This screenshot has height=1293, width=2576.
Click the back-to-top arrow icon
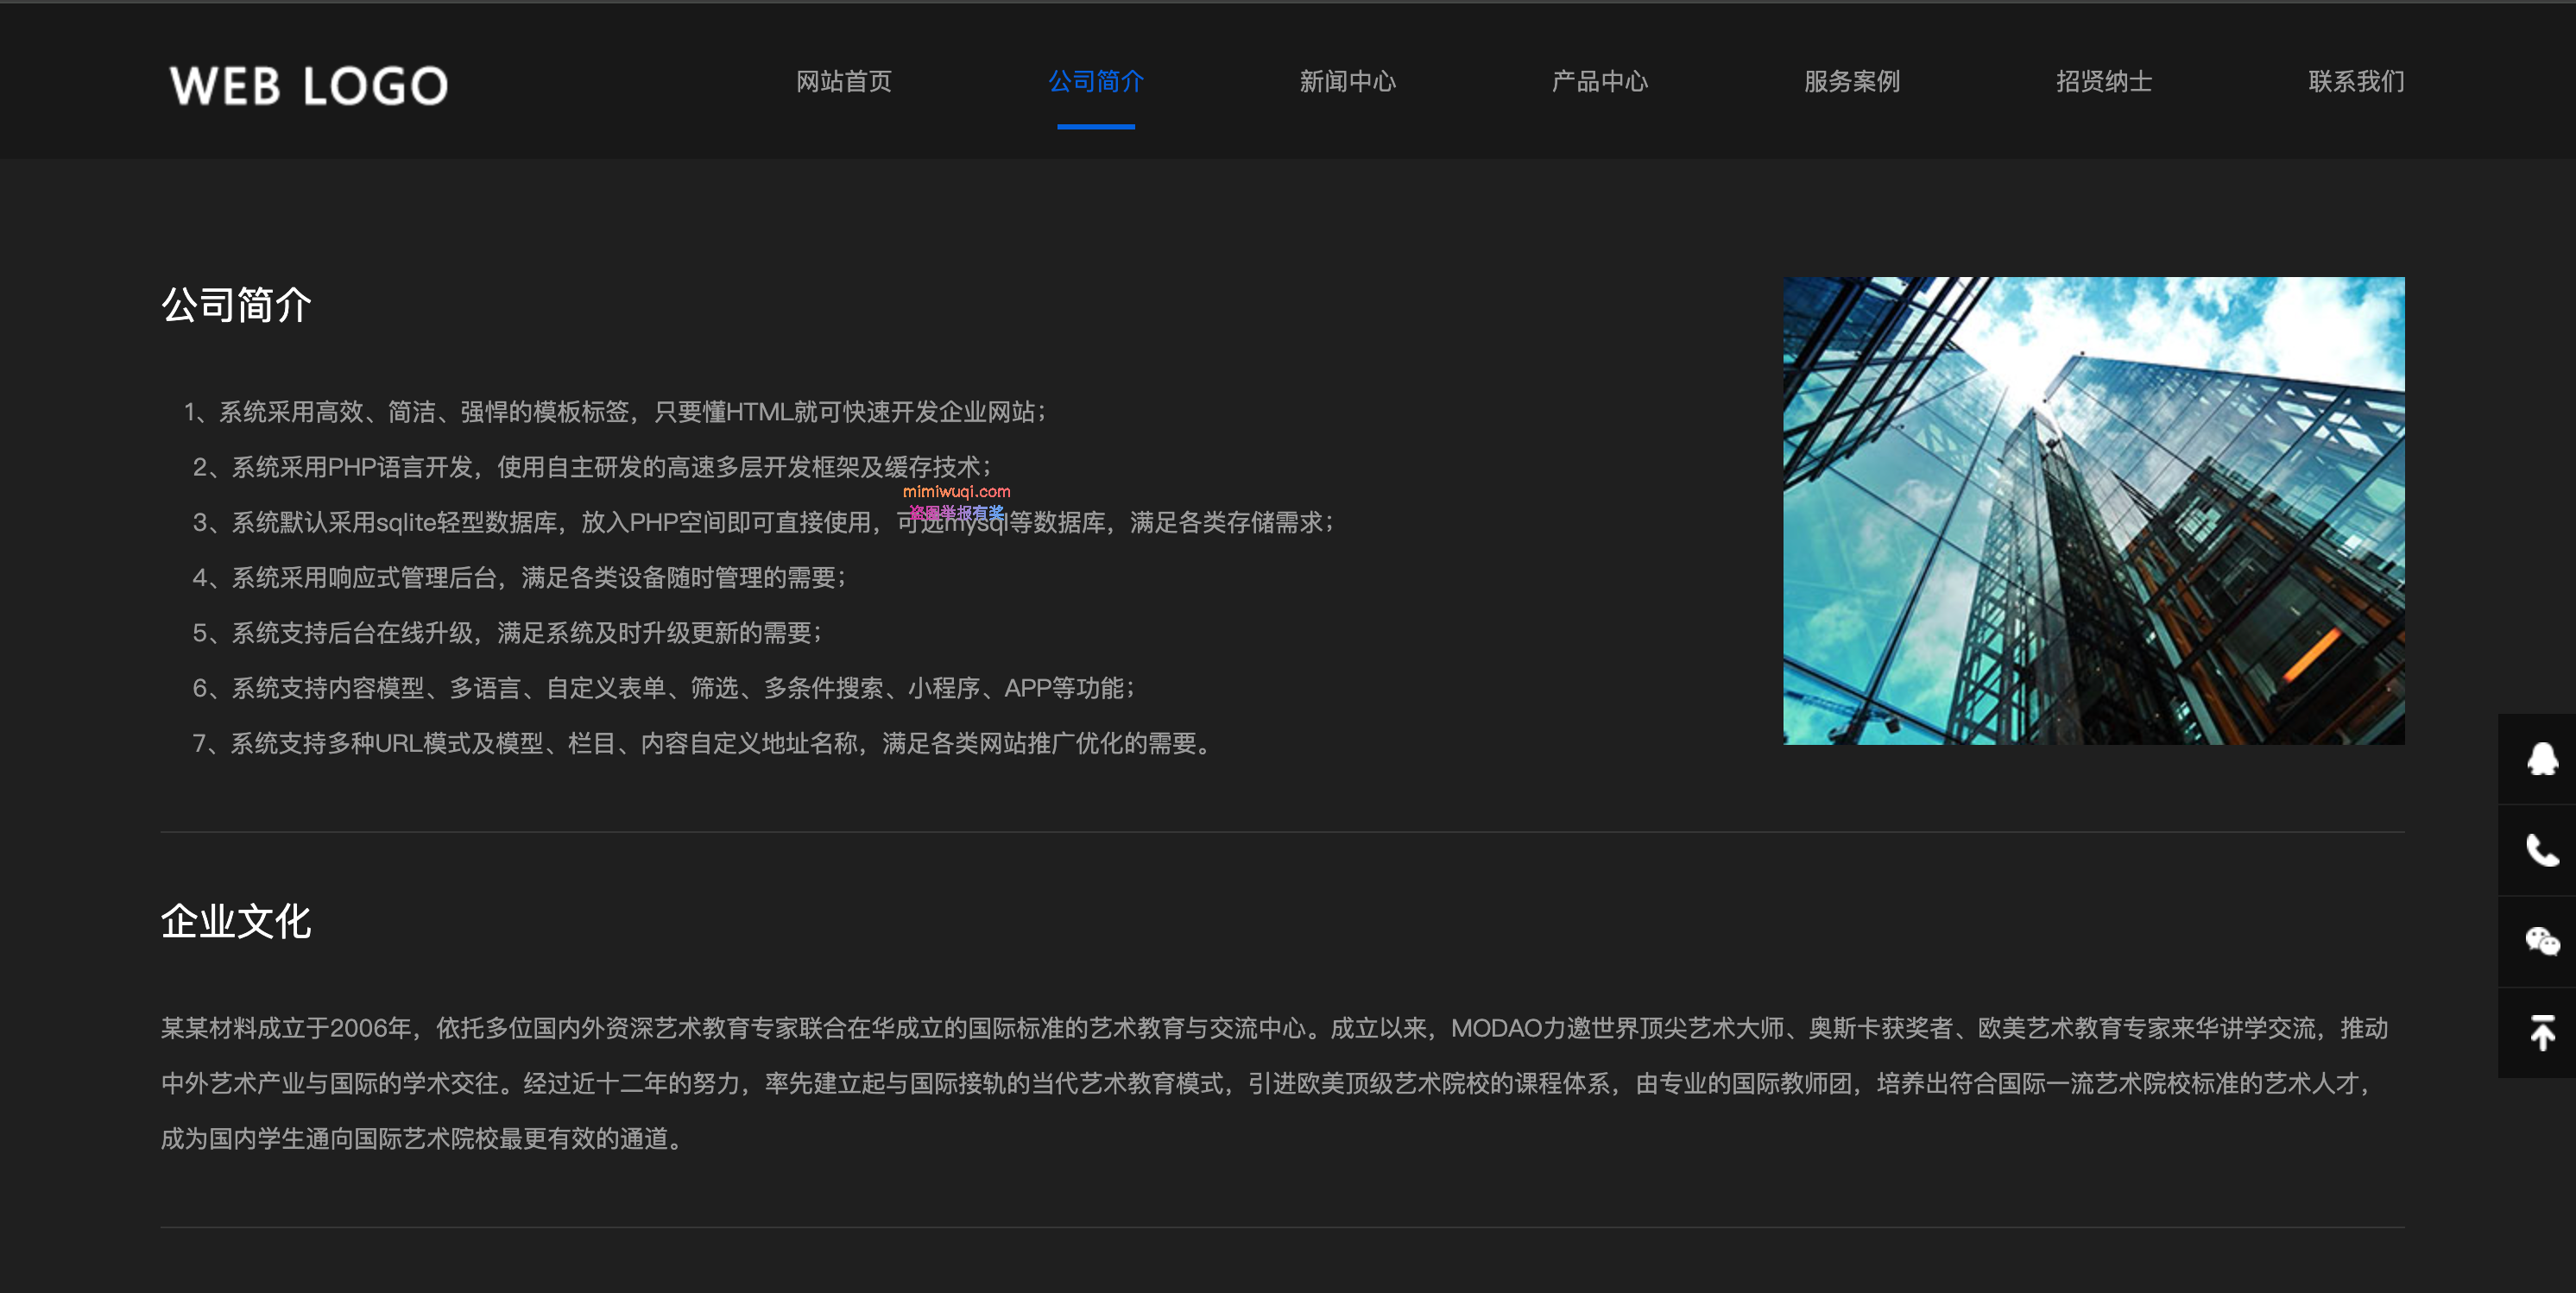pyautogui.click(x=2541, y=1032)
